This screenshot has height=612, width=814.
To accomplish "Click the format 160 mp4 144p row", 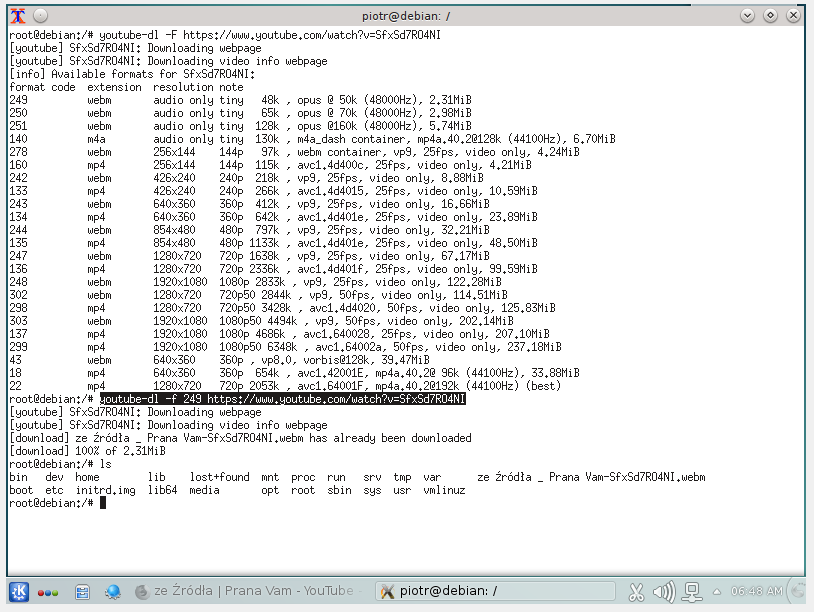I will pos(270,165).
